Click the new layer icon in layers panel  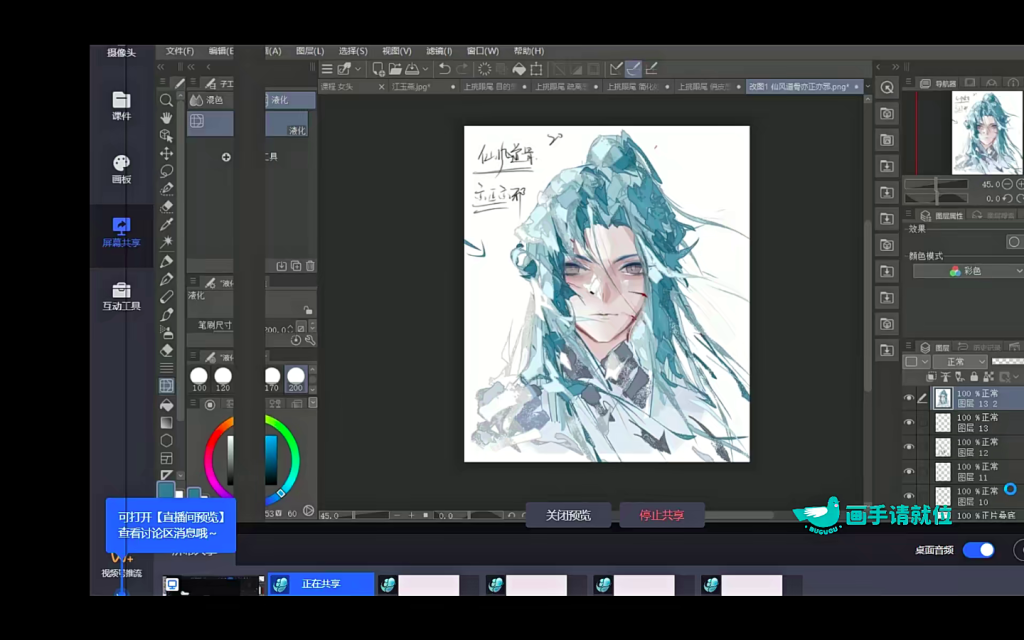pyautogui.click(x=930, y=376)
